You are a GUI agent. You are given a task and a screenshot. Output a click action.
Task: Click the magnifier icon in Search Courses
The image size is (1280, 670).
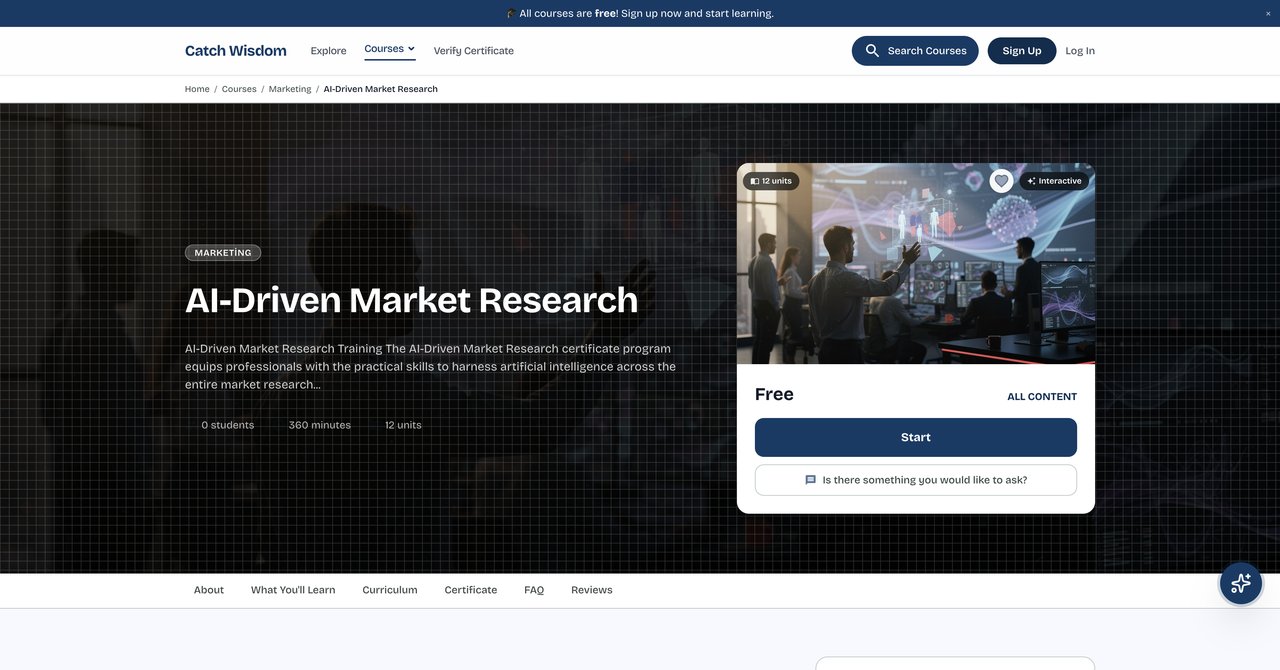pyautogui.click(x=872, y=51)
